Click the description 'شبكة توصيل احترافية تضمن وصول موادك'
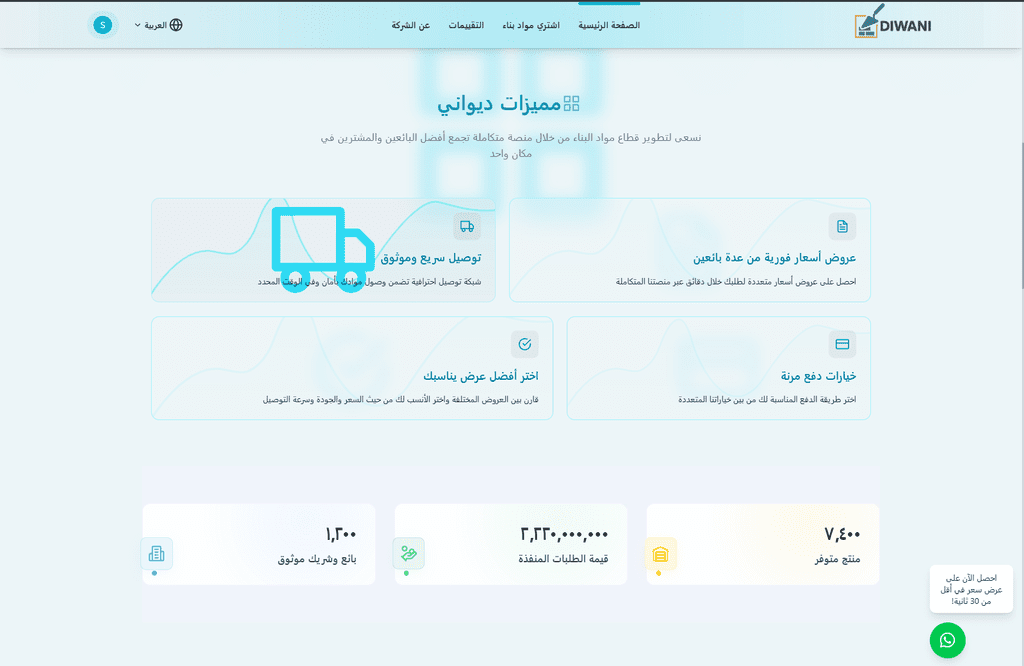This screenshot has height=666, width=1024. 369,282
